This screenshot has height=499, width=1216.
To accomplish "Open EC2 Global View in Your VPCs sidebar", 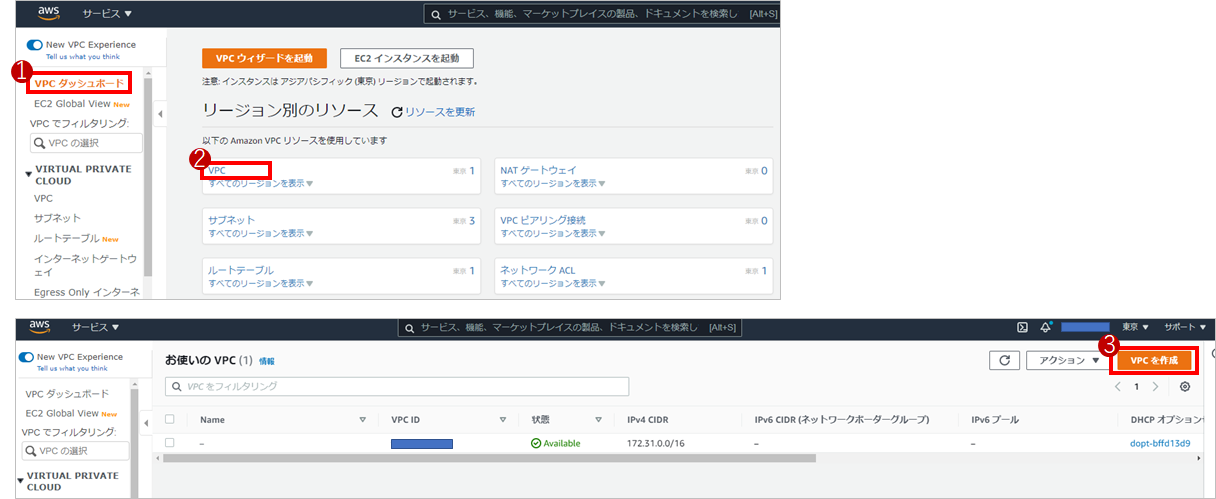I will 62,413.
